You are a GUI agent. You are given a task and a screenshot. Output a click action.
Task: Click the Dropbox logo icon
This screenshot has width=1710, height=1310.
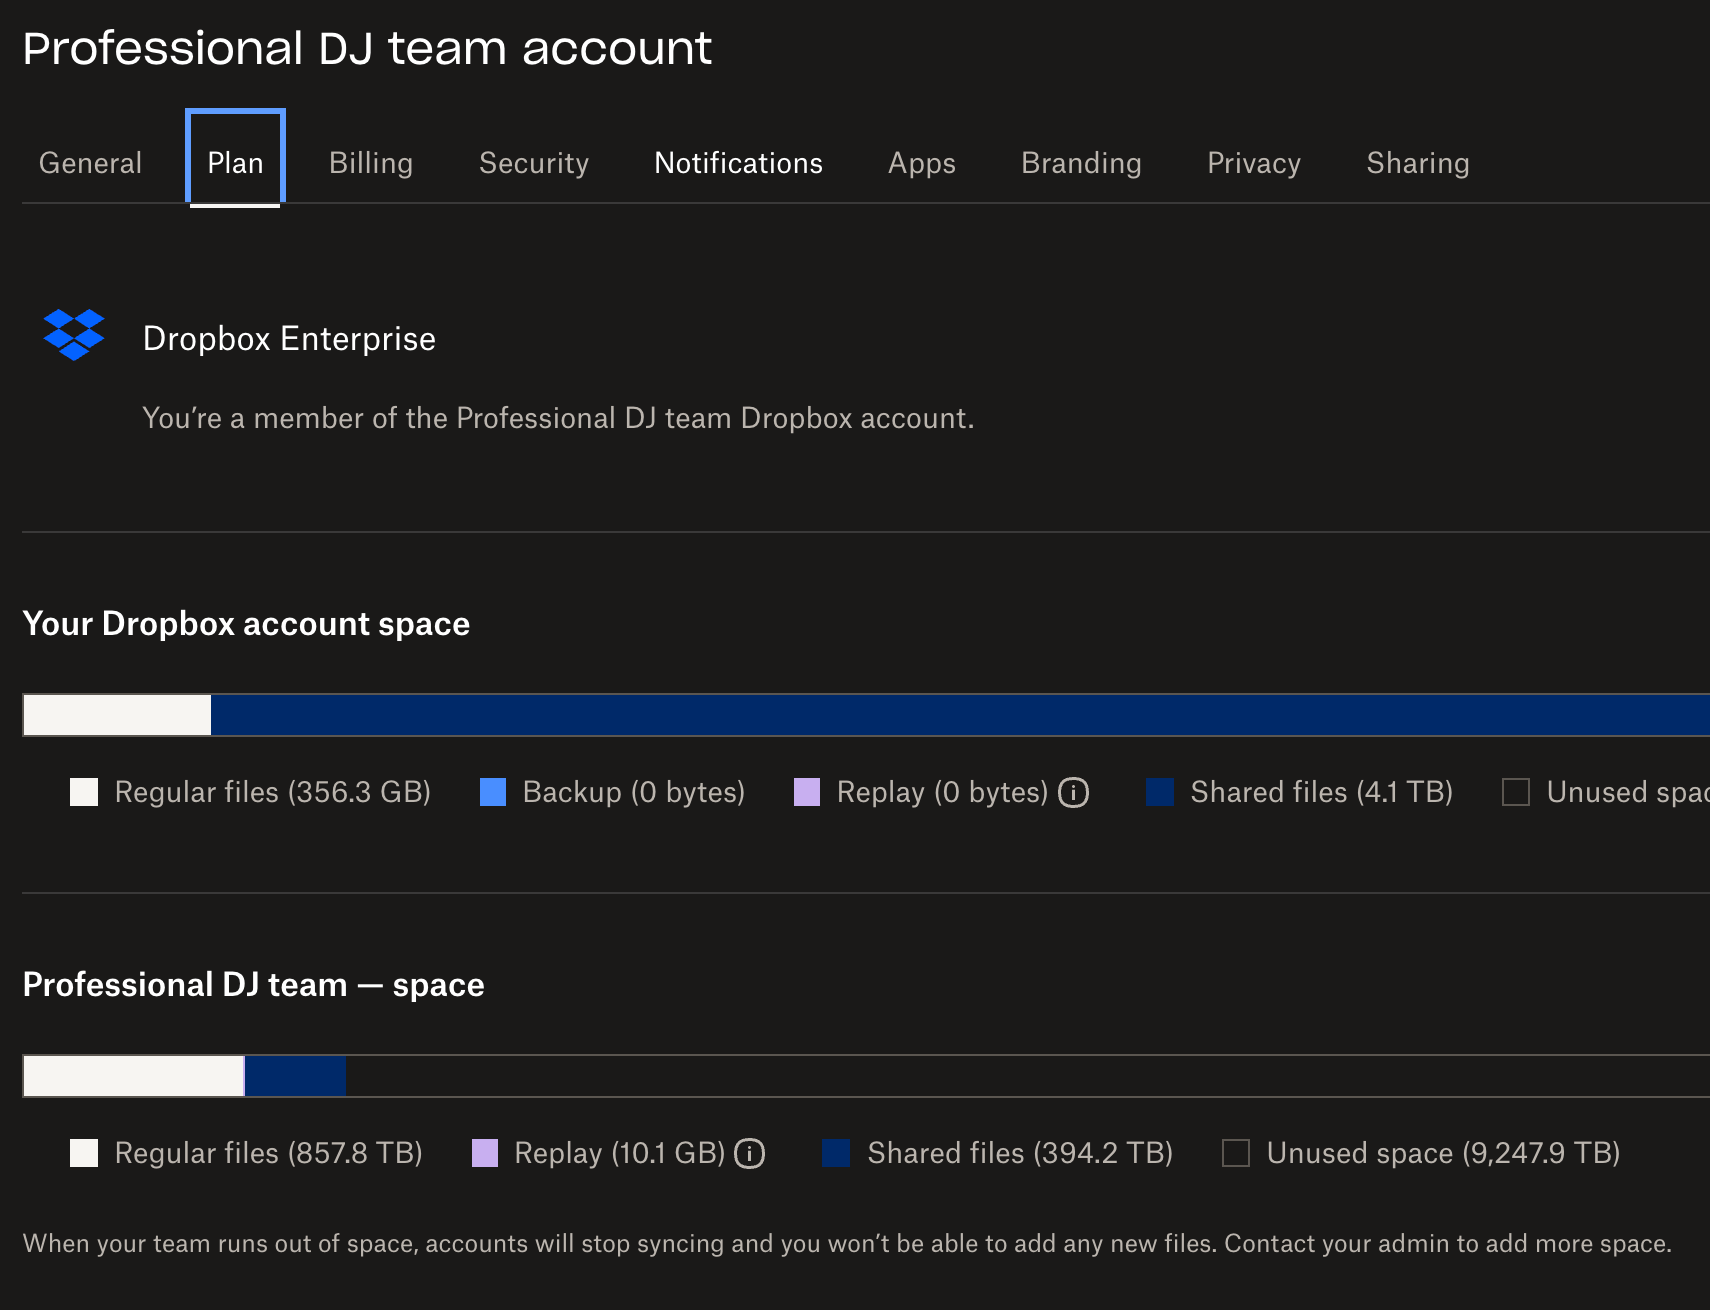(x=74, y=335)
